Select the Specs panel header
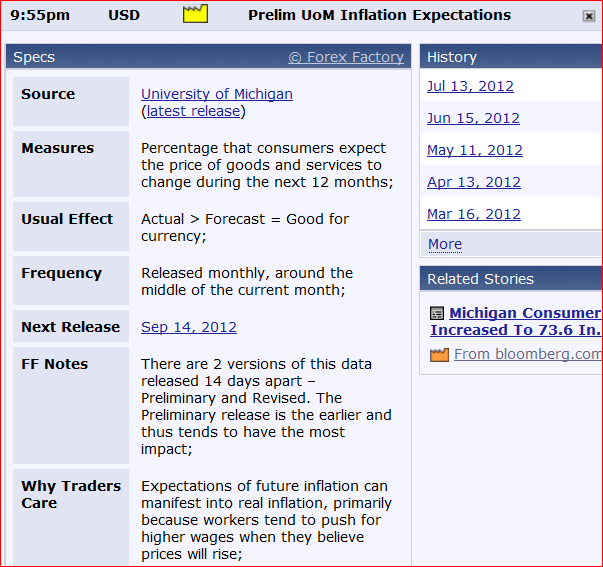 click(x=208, y=57)
